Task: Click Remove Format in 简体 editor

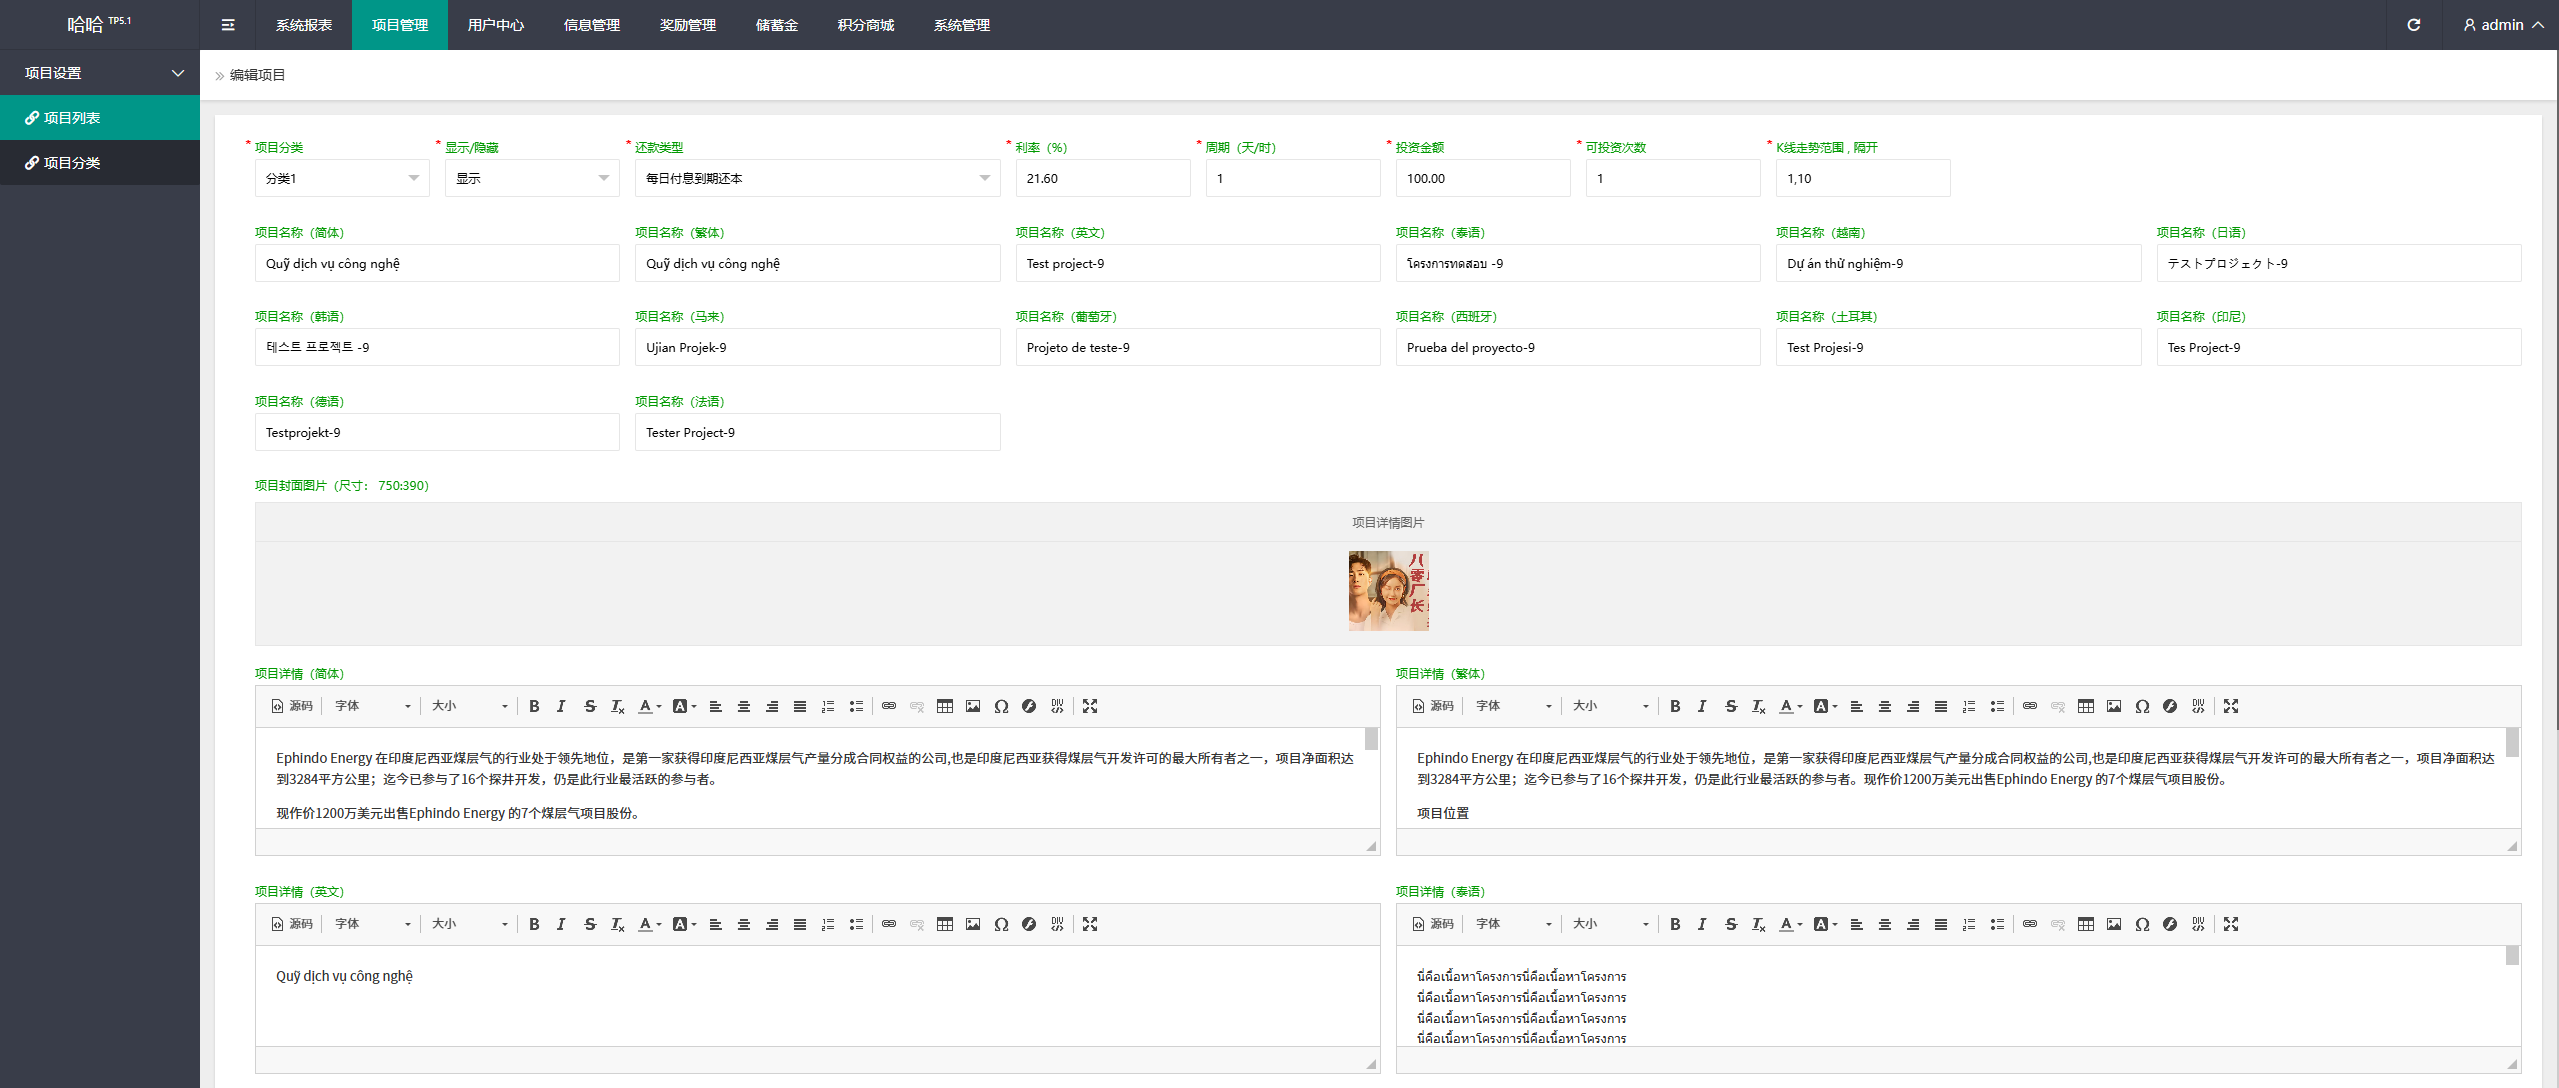Action: pos(618,706)
